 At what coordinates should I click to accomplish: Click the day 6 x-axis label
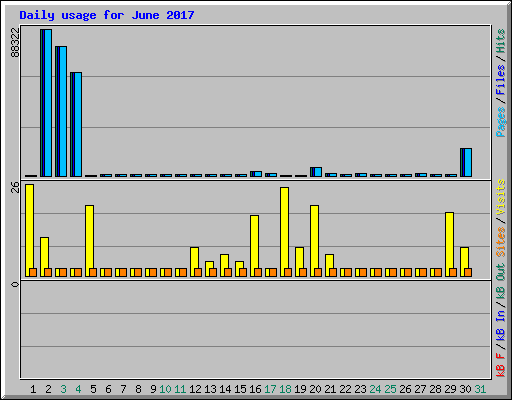point(108,389)
